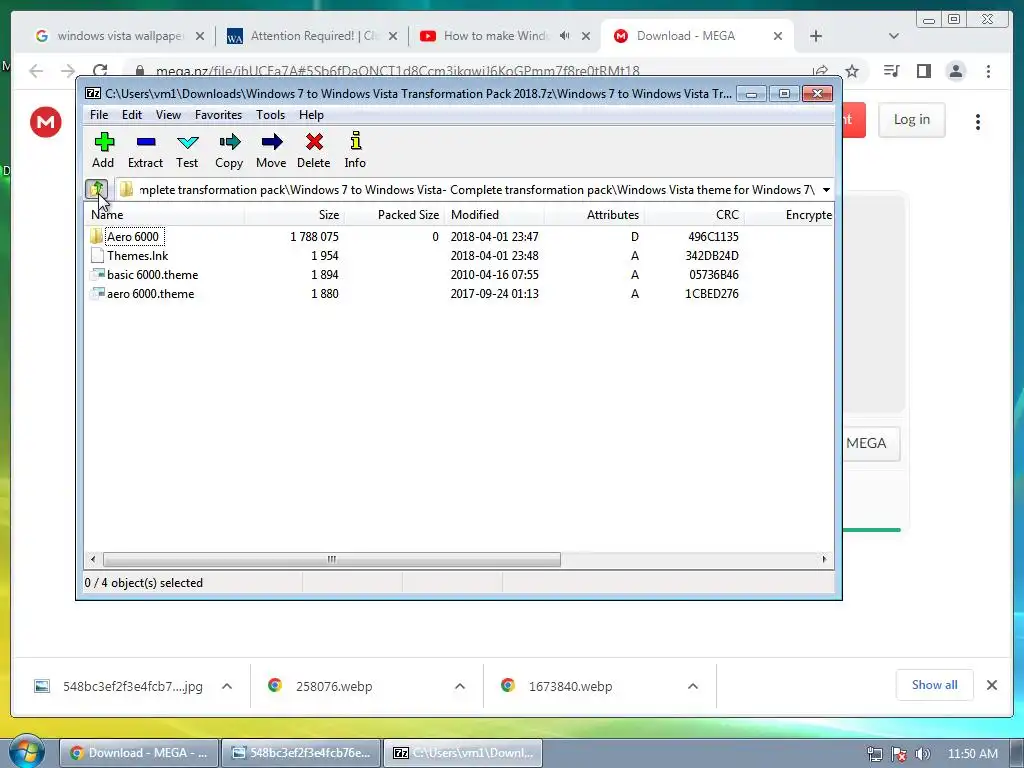Click the volume icon in system tray
Image resolution: width=1024 pixels, height=768 pixels.
pyautogui.click(x=923, y=754)
